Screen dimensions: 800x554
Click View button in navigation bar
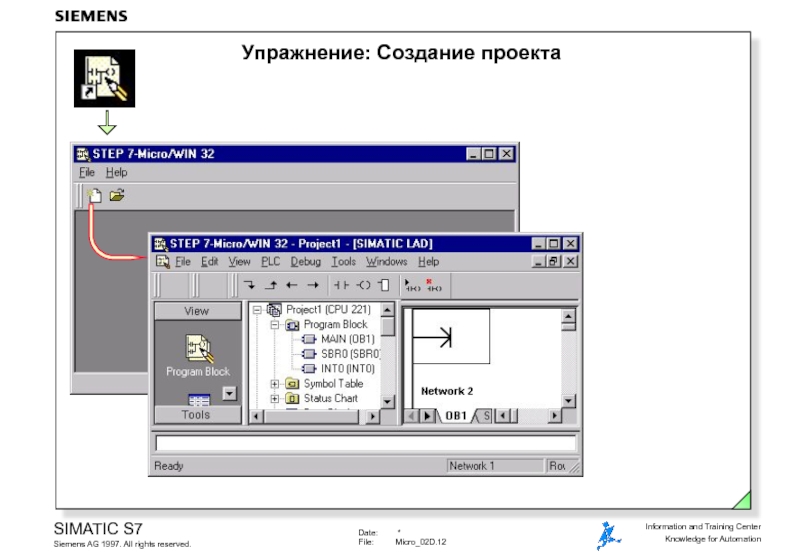coord(197,311)
